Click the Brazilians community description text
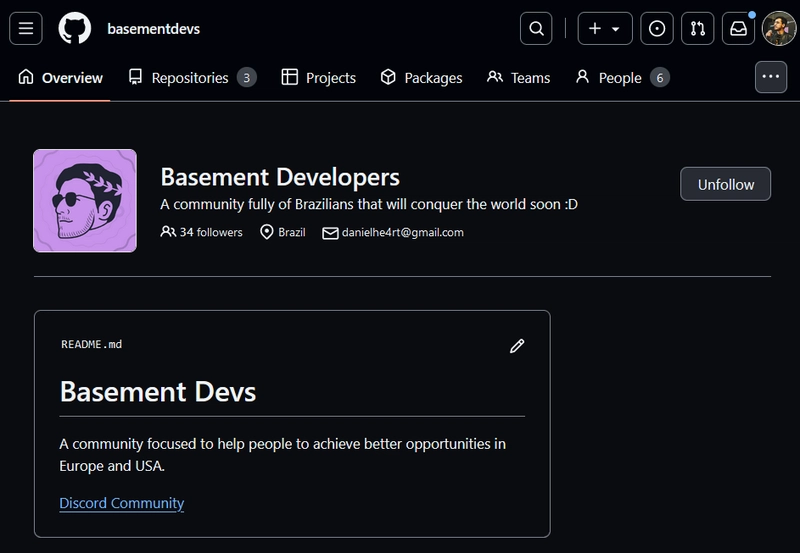 coord(369,204)
